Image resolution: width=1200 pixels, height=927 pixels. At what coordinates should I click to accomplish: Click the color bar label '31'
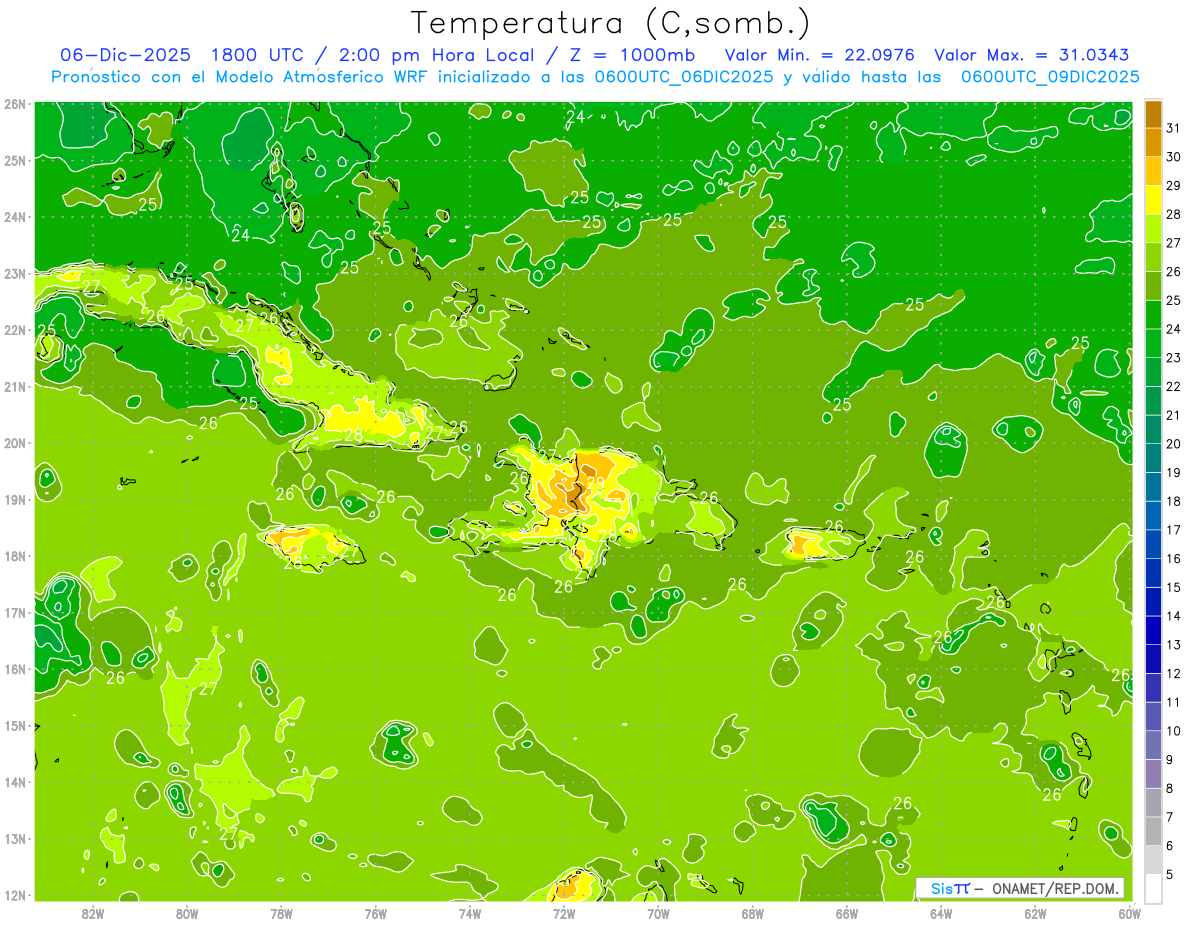(x=1173, y=129)
